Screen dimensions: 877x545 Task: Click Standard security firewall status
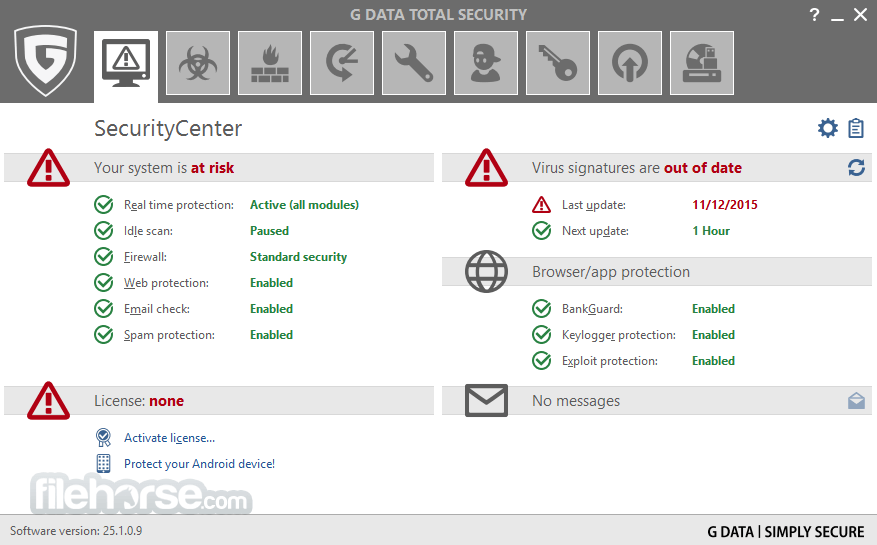point(298,257)
